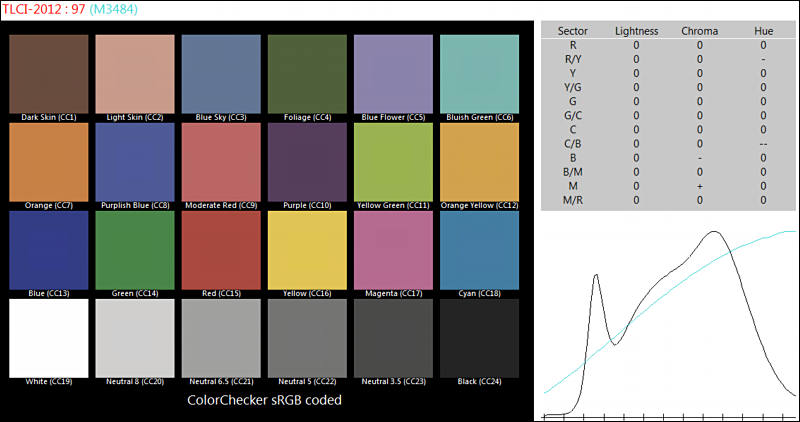Click the Lightness column header
800x422 pixels.
(636, 31)
